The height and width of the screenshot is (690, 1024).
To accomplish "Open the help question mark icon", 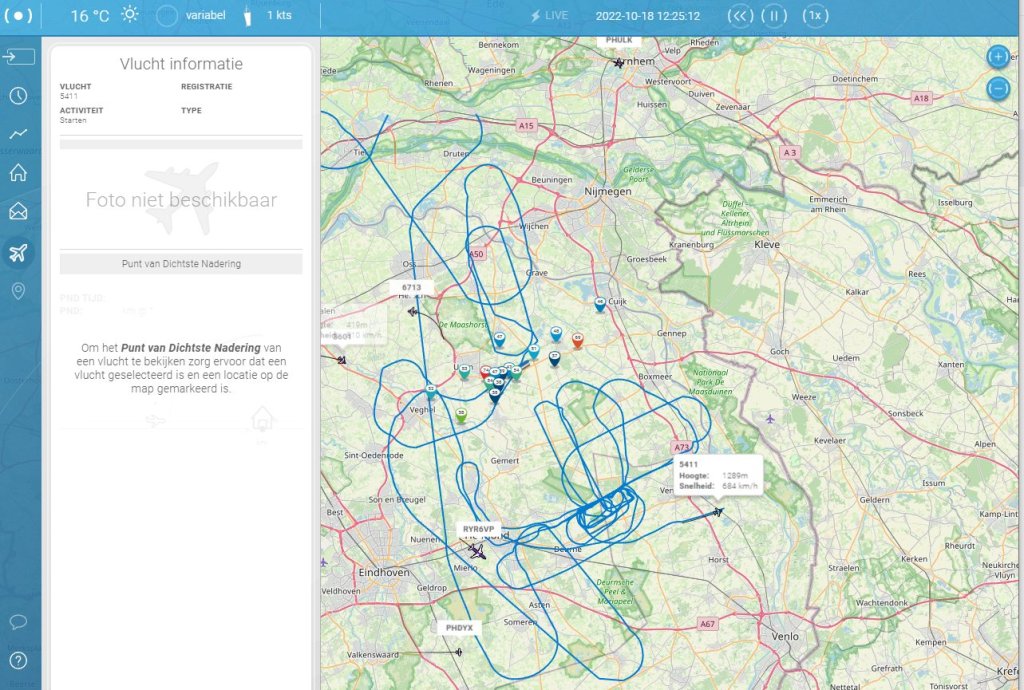I will (x=18, y=660).
